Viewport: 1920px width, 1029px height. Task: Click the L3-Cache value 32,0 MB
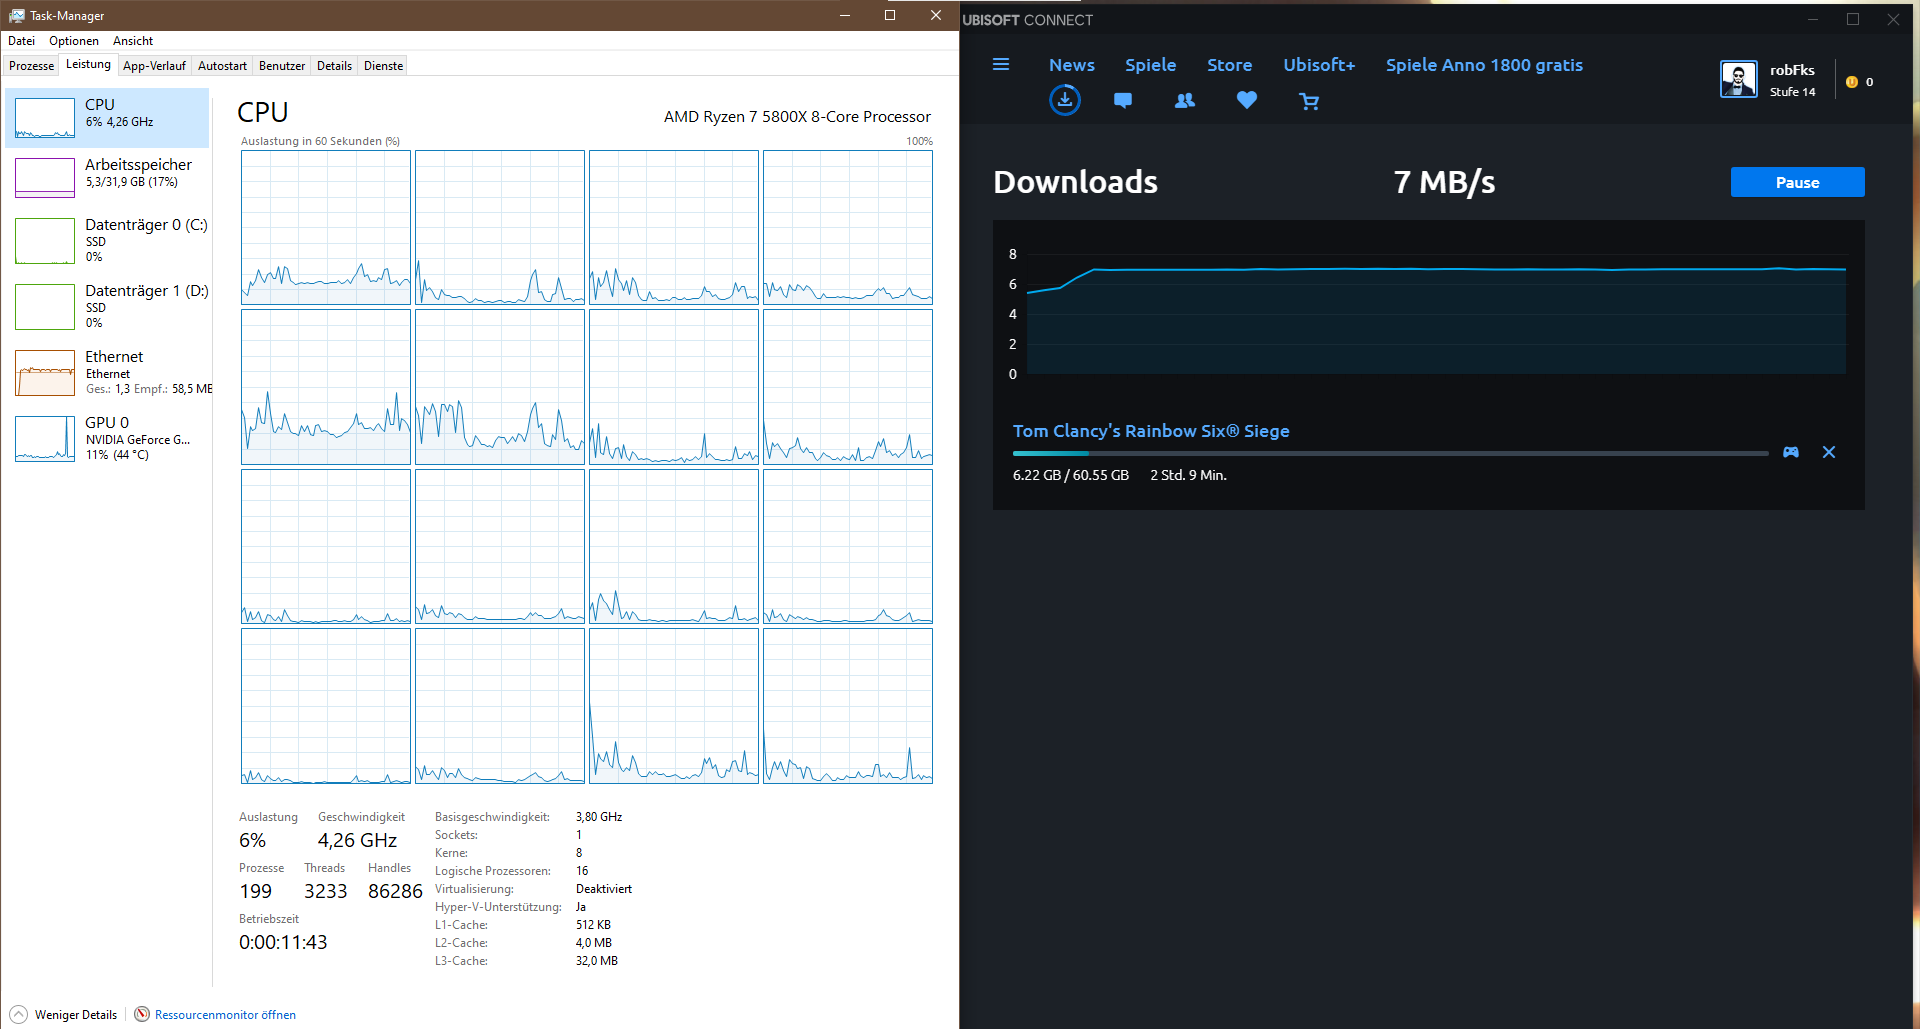tap(597, 961)
